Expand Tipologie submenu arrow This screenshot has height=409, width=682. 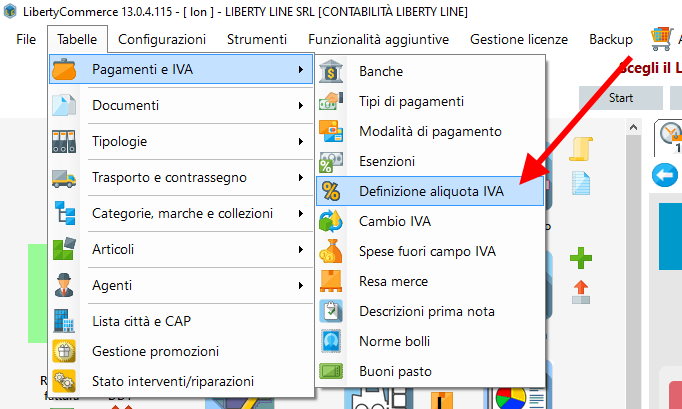point(301,141)
